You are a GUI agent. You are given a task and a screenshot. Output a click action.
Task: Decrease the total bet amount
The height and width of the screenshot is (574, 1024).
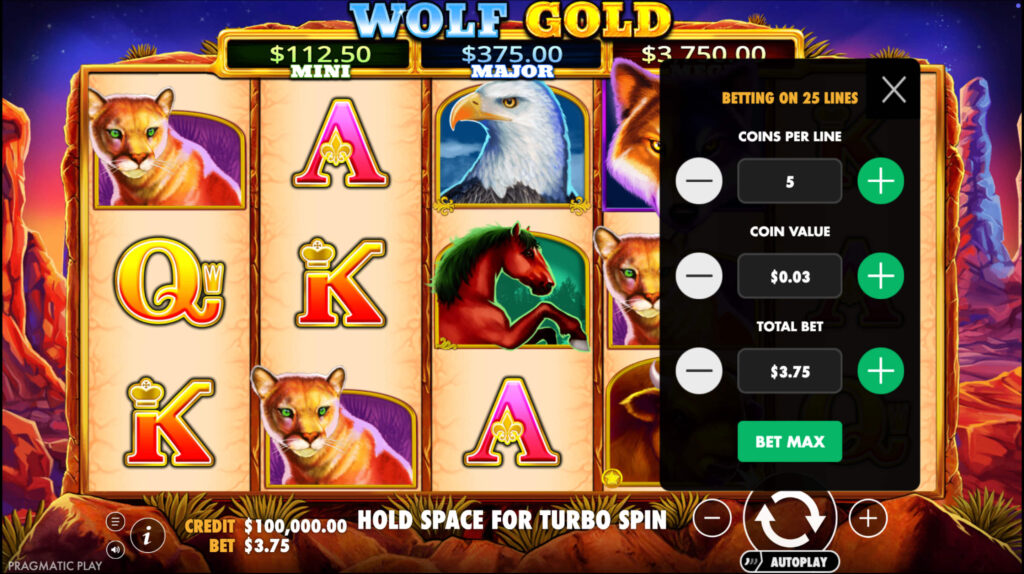coord(699,371)
